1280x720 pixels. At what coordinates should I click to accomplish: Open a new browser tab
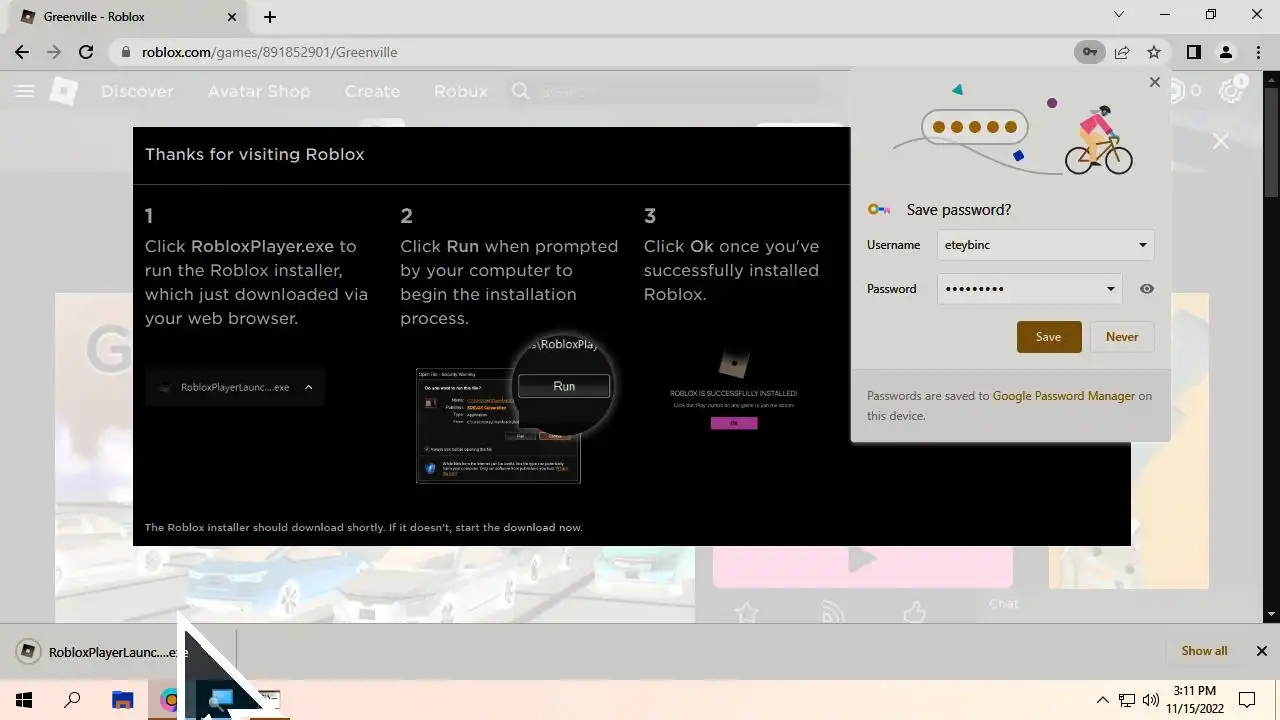click(x=270, y=17)
